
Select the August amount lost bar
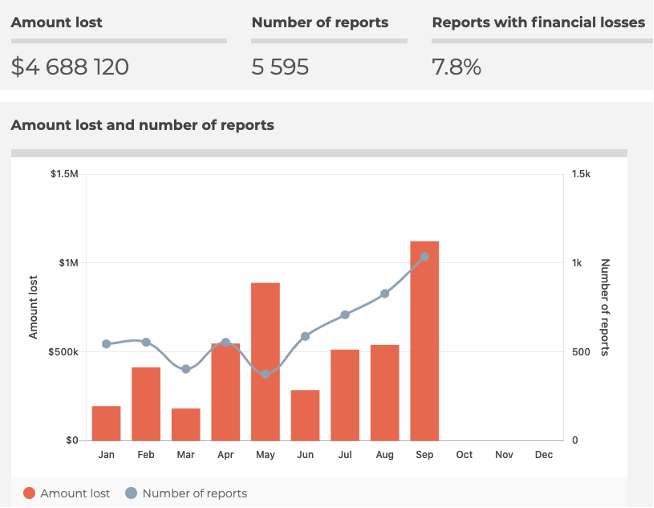pos(385,392)
